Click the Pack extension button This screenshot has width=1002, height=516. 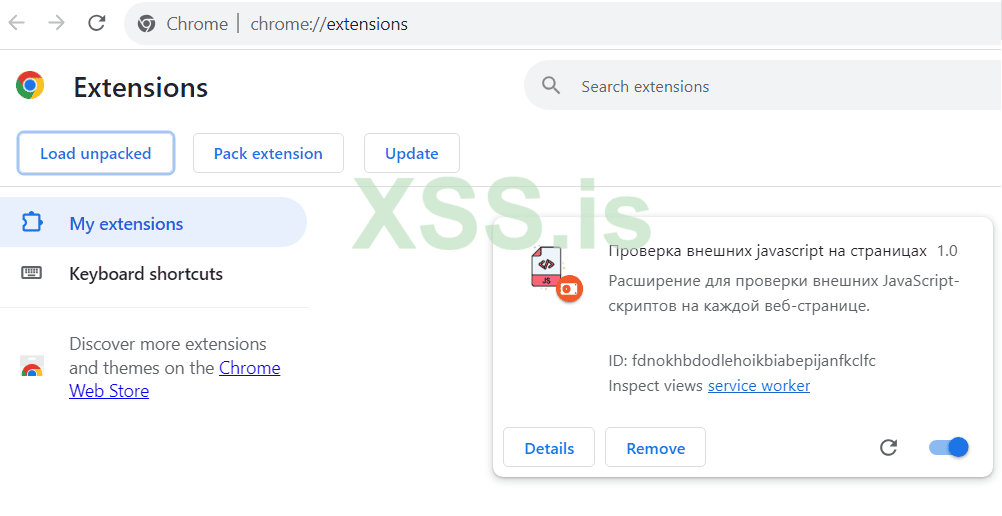pyautogui.click(x=268, y=153)
